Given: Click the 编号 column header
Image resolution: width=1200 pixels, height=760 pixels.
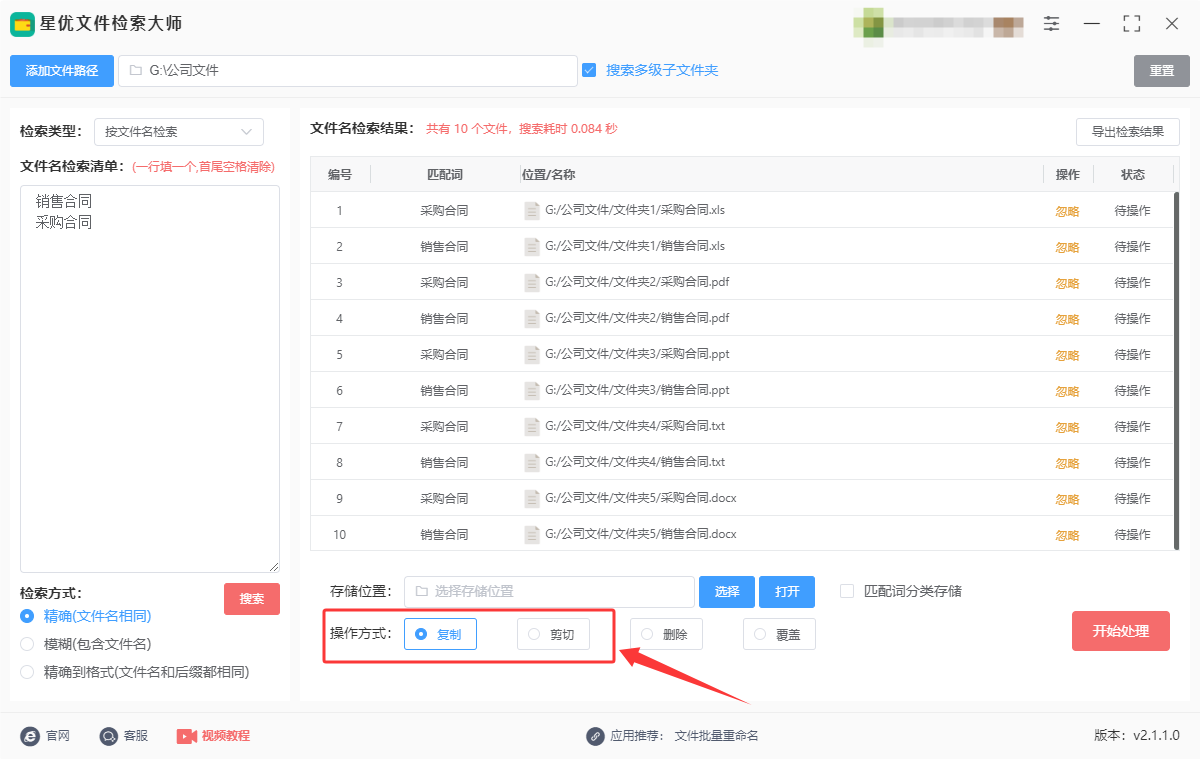Looking at the screenshot, I should pyautogui.click(x=340, y=175).
